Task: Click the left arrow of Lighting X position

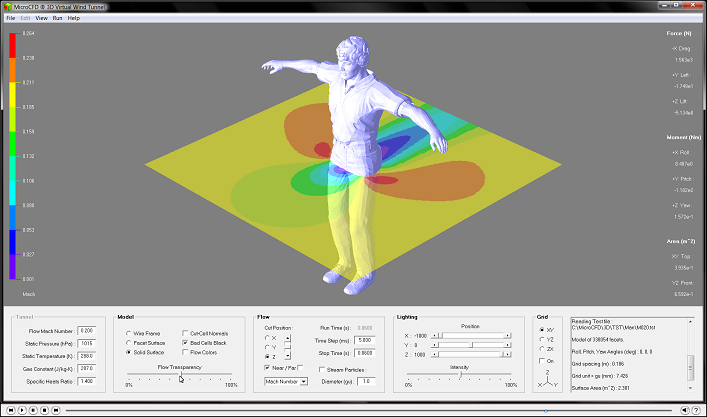Action: [x=435, y=336]
